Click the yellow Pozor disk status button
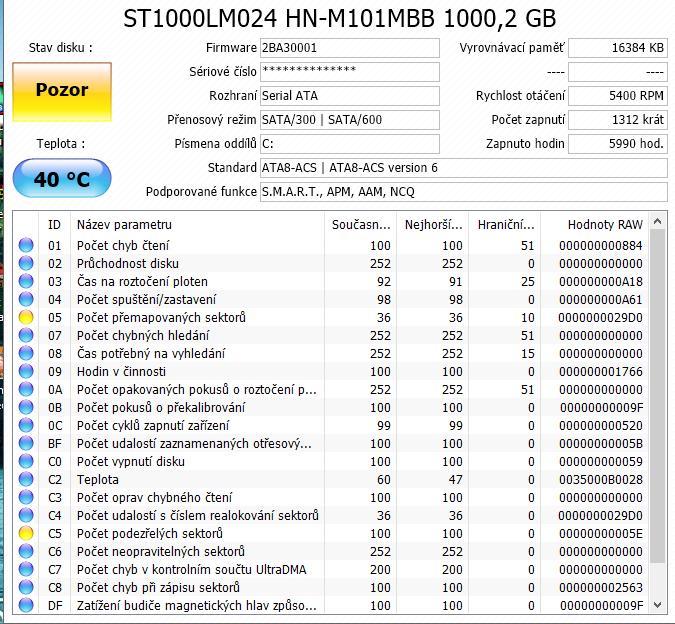 (x=62, y=92)
